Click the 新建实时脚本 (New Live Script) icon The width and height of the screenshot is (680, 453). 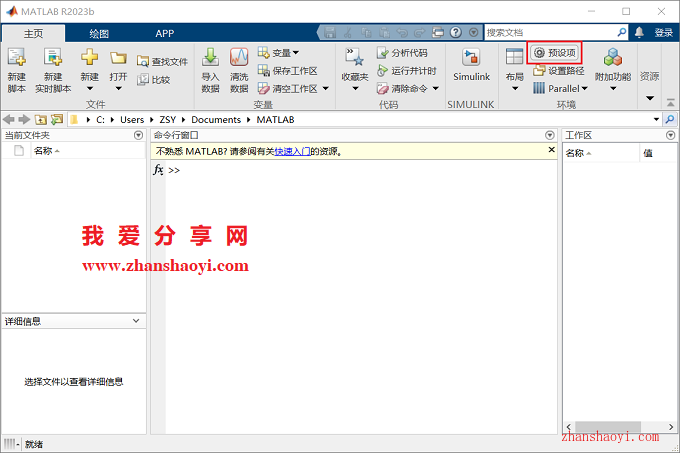pos(53,57)
